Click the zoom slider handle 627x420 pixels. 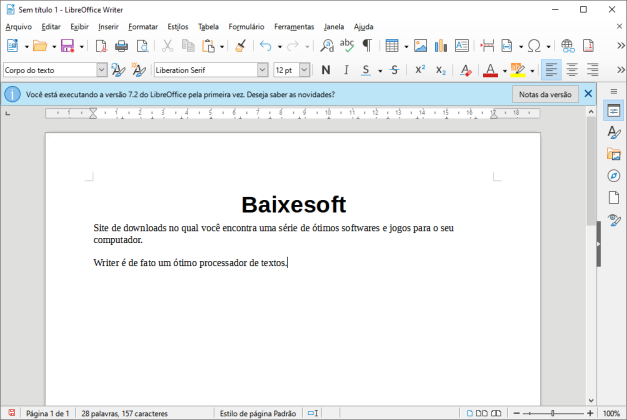[552, 413]
